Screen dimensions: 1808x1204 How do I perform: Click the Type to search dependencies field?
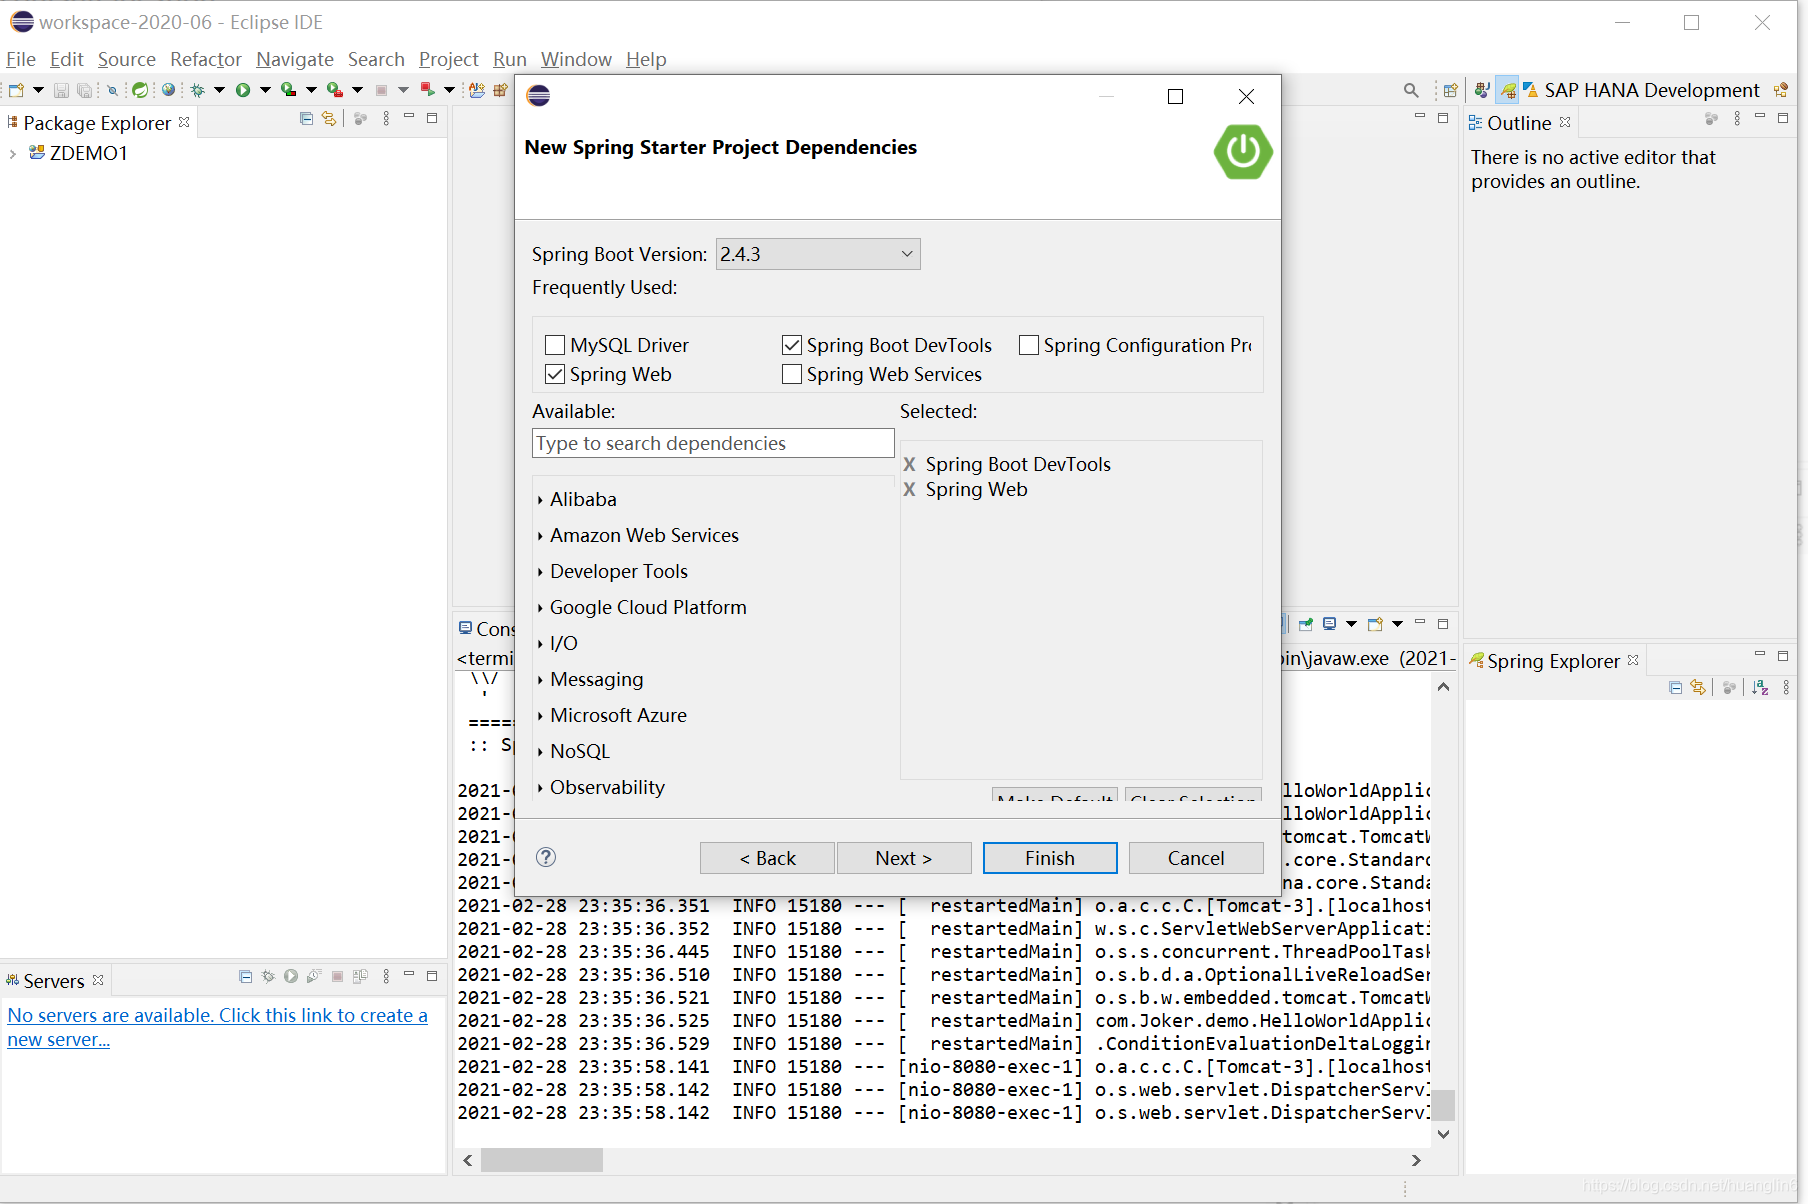(x=713, y=443)
